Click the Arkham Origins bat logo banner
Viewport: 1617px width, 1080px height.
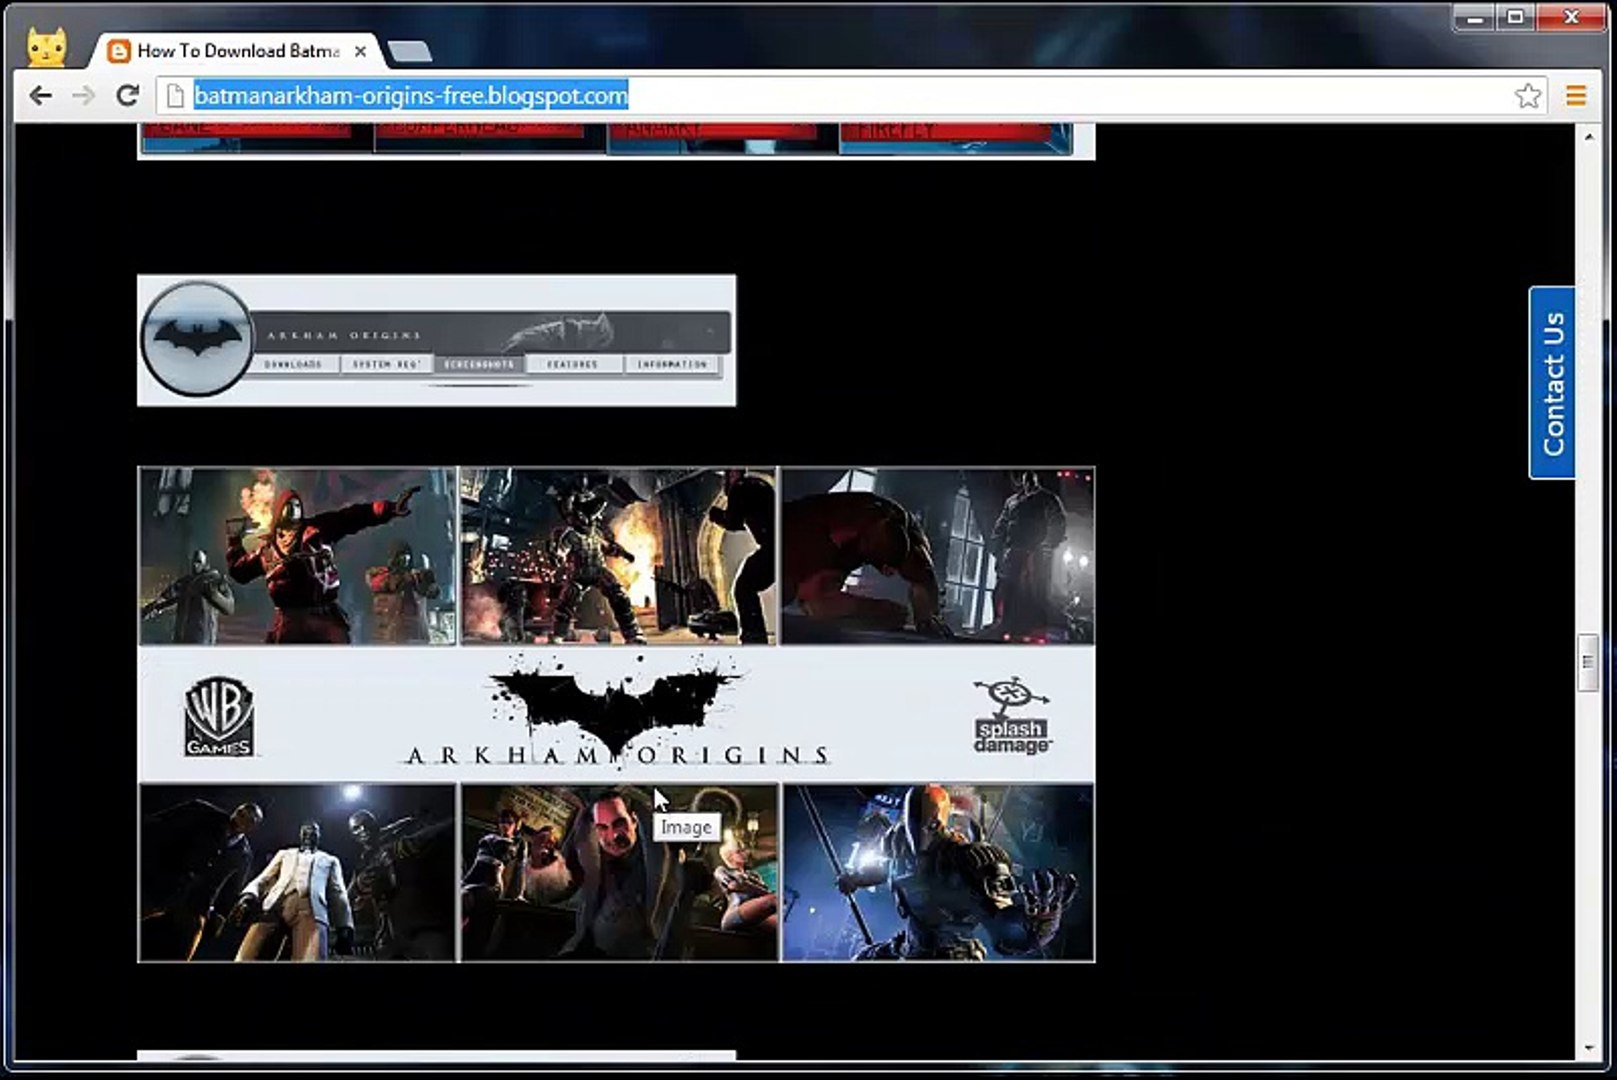(617, 714)
